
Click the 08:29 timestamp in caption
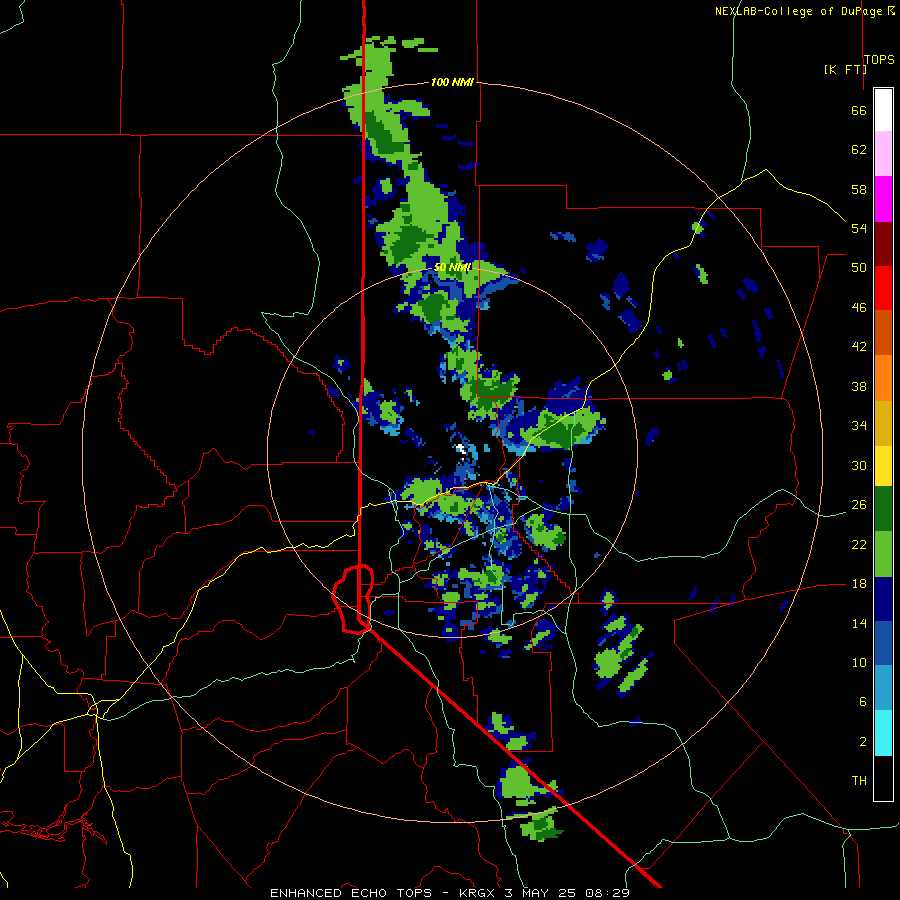coord(607,893)
